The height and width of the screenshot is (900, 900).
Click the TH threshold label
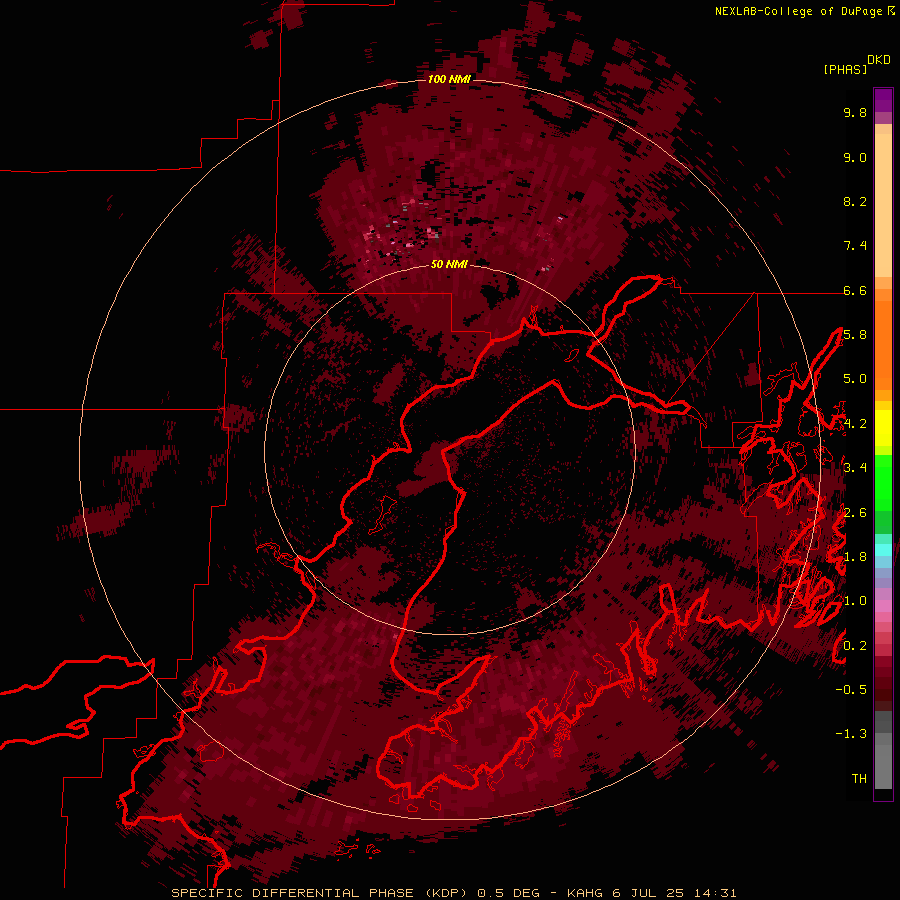859,779
